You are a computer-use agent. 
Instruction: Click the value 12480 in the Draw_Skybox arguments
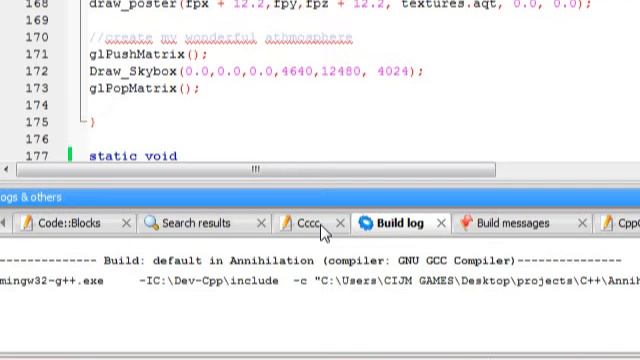point(341,71)
